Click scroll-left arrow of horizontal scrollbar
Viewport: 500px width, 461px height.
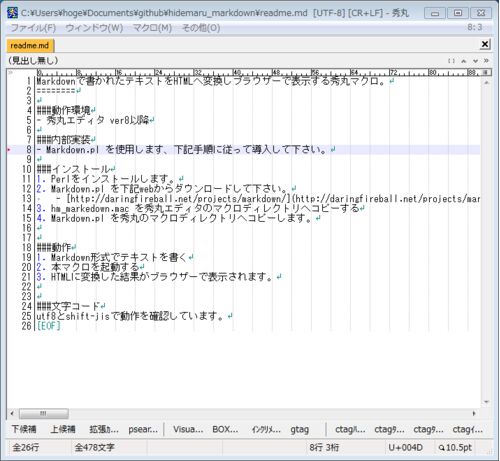12,413
